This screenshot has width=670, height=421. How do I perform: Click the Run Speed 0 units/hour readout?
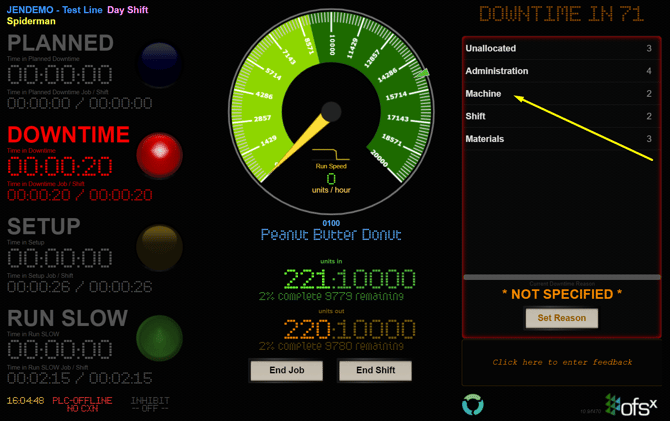[x=331, y=178]
